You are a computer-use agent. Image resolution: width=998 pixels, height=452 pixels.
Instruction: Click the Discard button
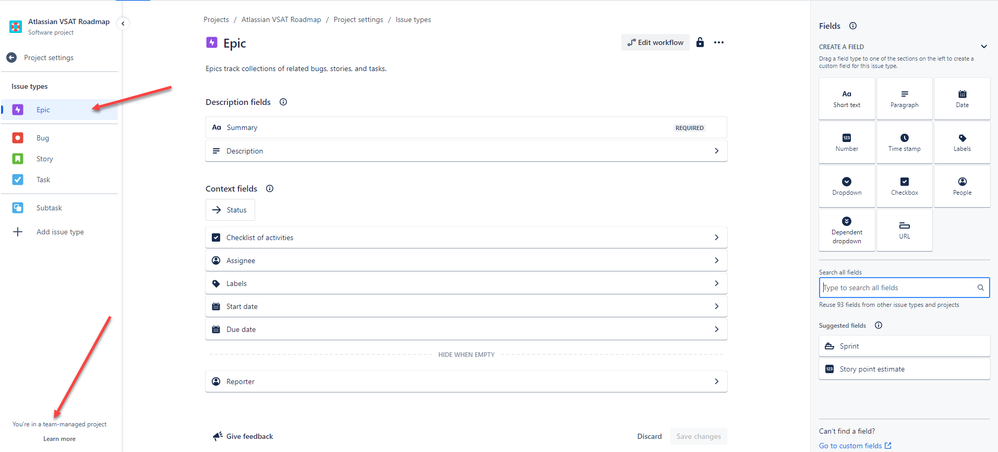[649, 436]
